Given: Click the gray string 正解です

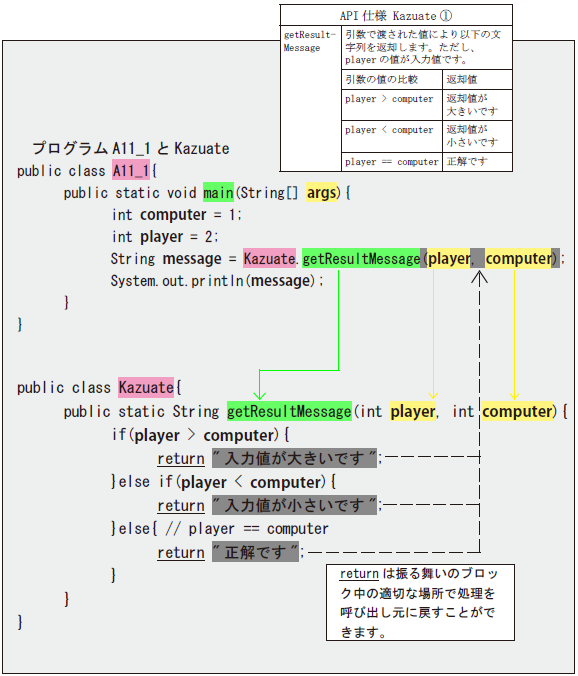Looking at the screenshot, I should point(255,552).
